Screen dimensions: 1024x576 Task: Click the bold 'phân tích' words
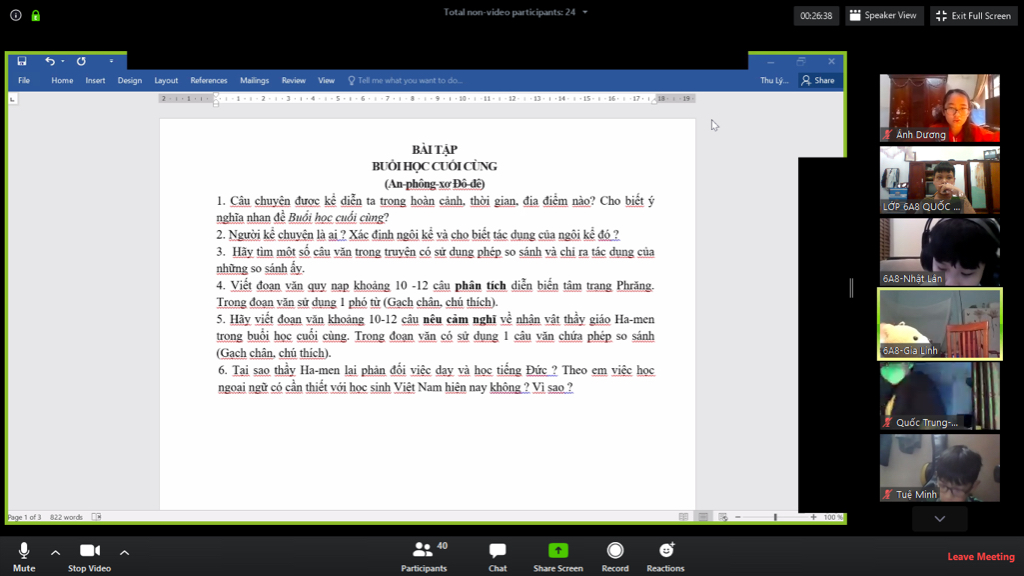pyautogui.click(x=481, y=285)
